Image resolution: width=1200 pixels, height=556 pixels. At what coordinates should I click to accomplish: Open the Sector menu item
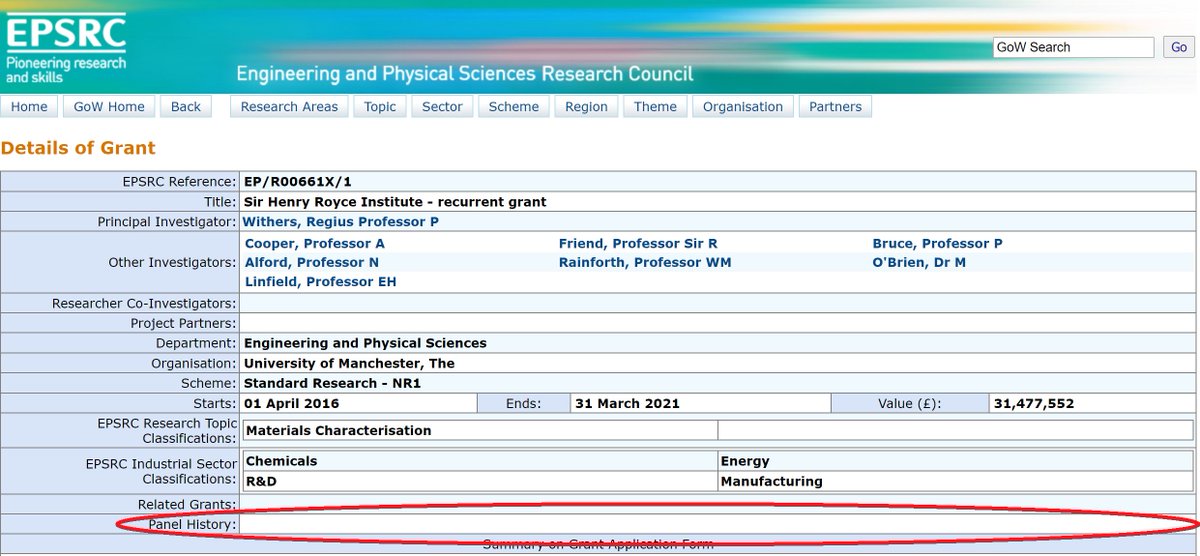coord(442,107)
